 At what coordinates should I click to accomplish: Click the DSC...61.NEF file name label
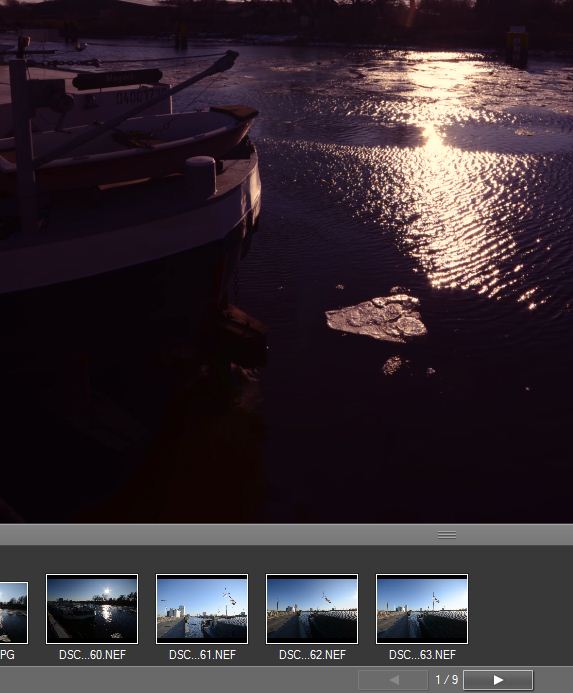pyautogui.click(x=202, y=655)
